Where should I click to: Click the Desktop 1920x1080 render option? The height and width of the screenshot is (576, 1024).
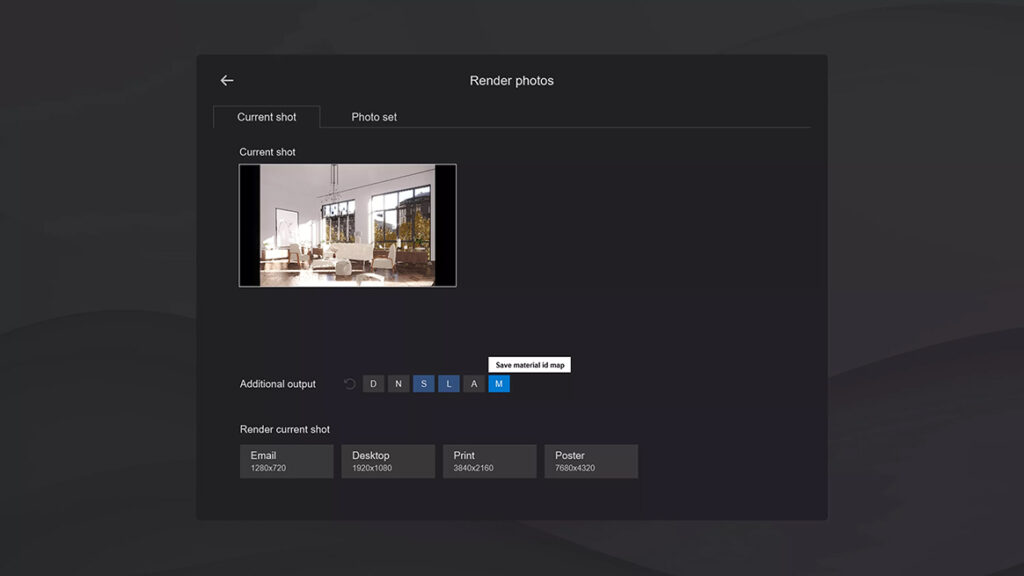tap(388, 460)
